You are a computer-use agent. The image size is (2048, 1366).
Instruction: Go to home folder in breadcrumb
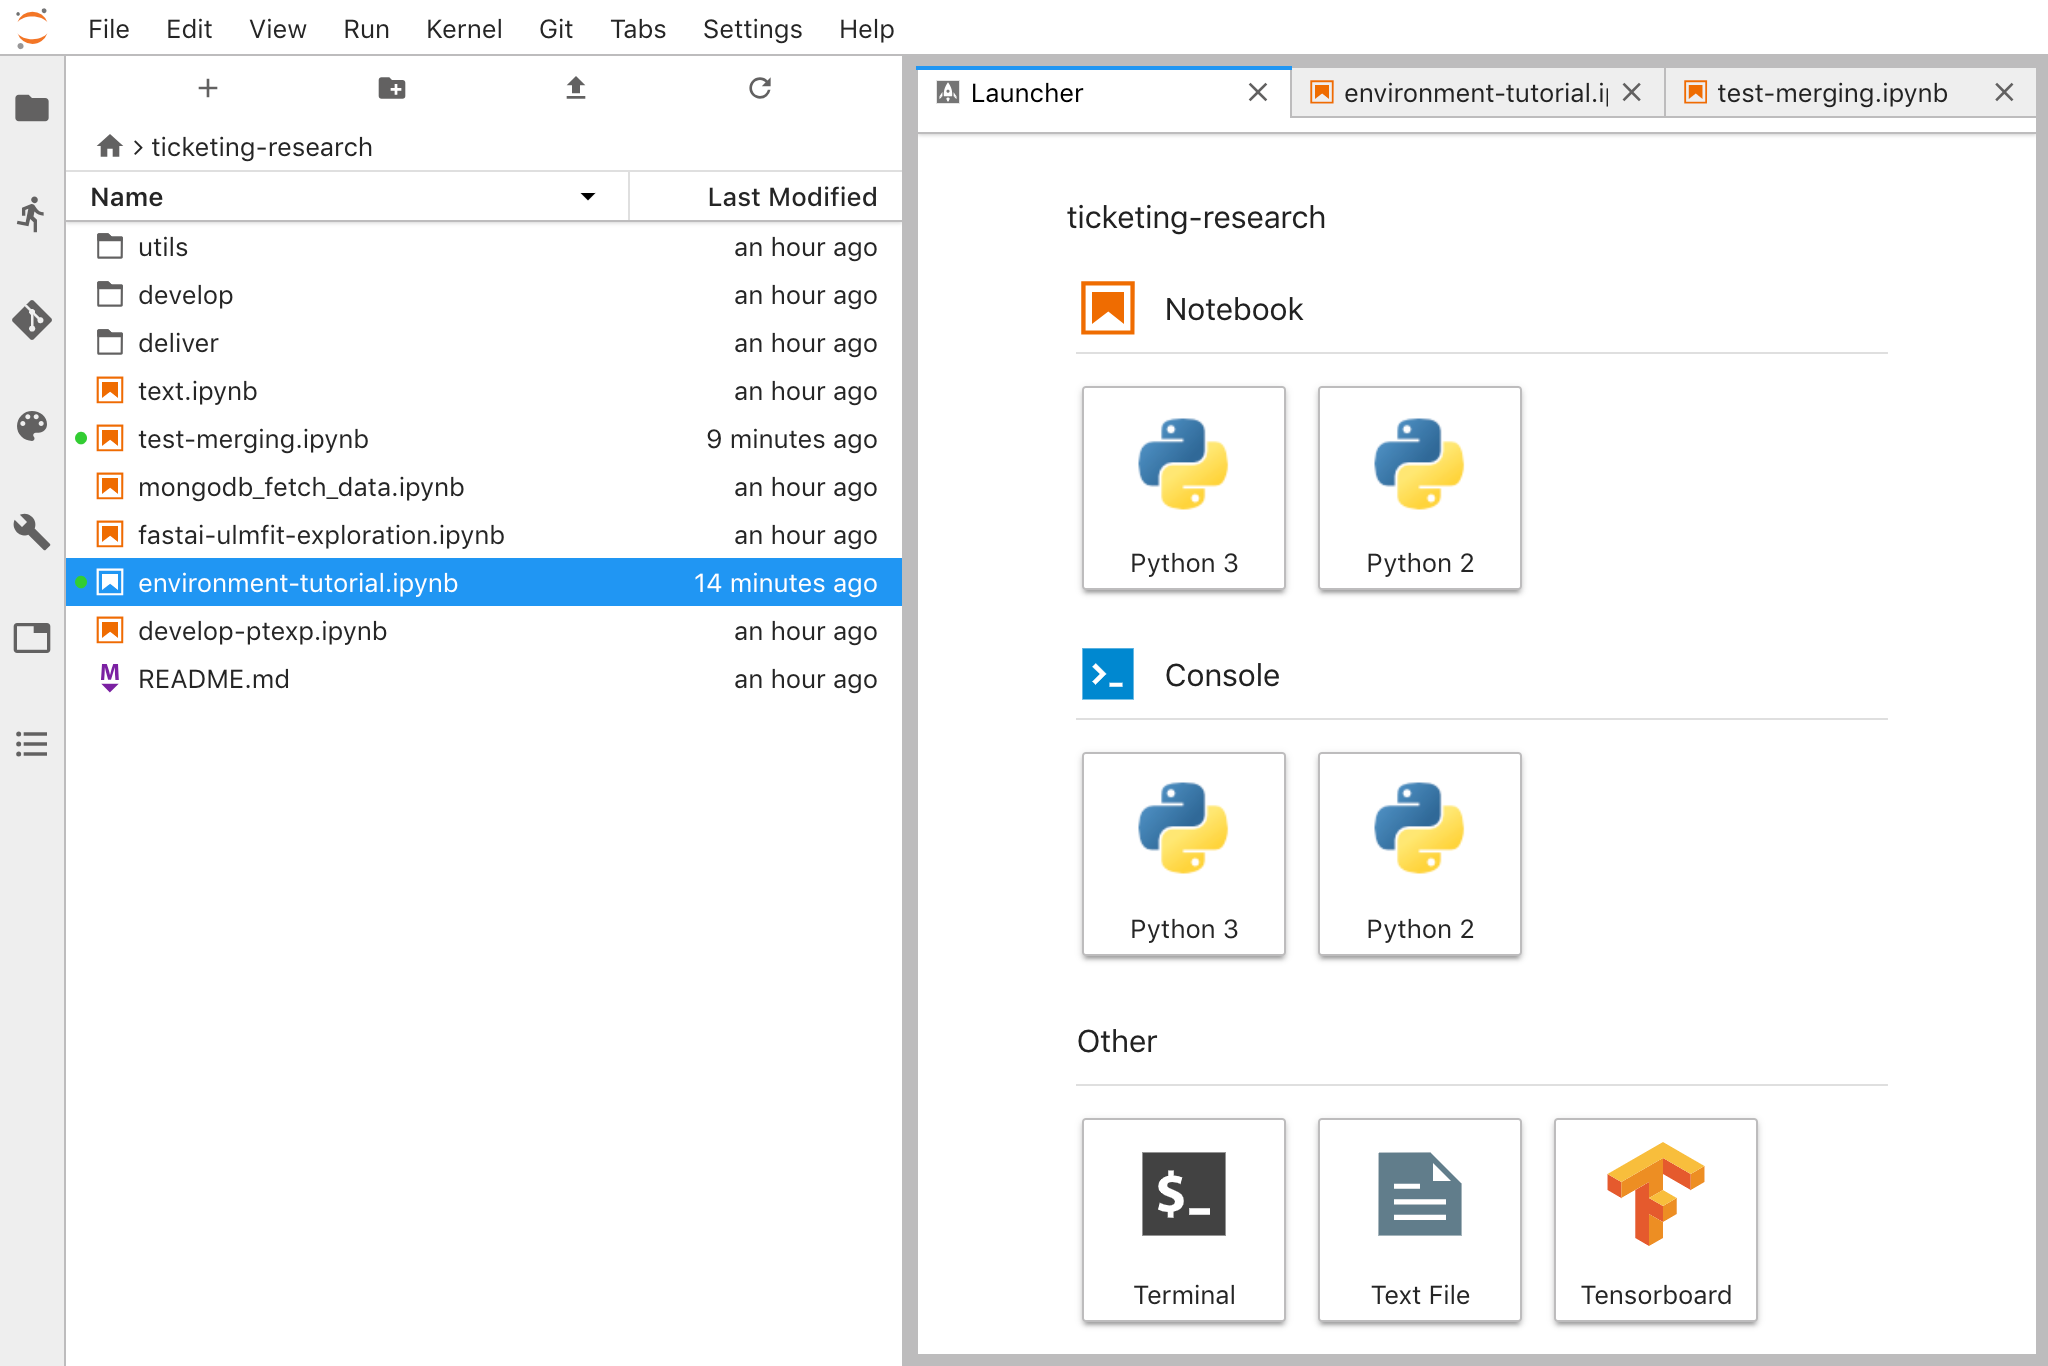(110, 147)
